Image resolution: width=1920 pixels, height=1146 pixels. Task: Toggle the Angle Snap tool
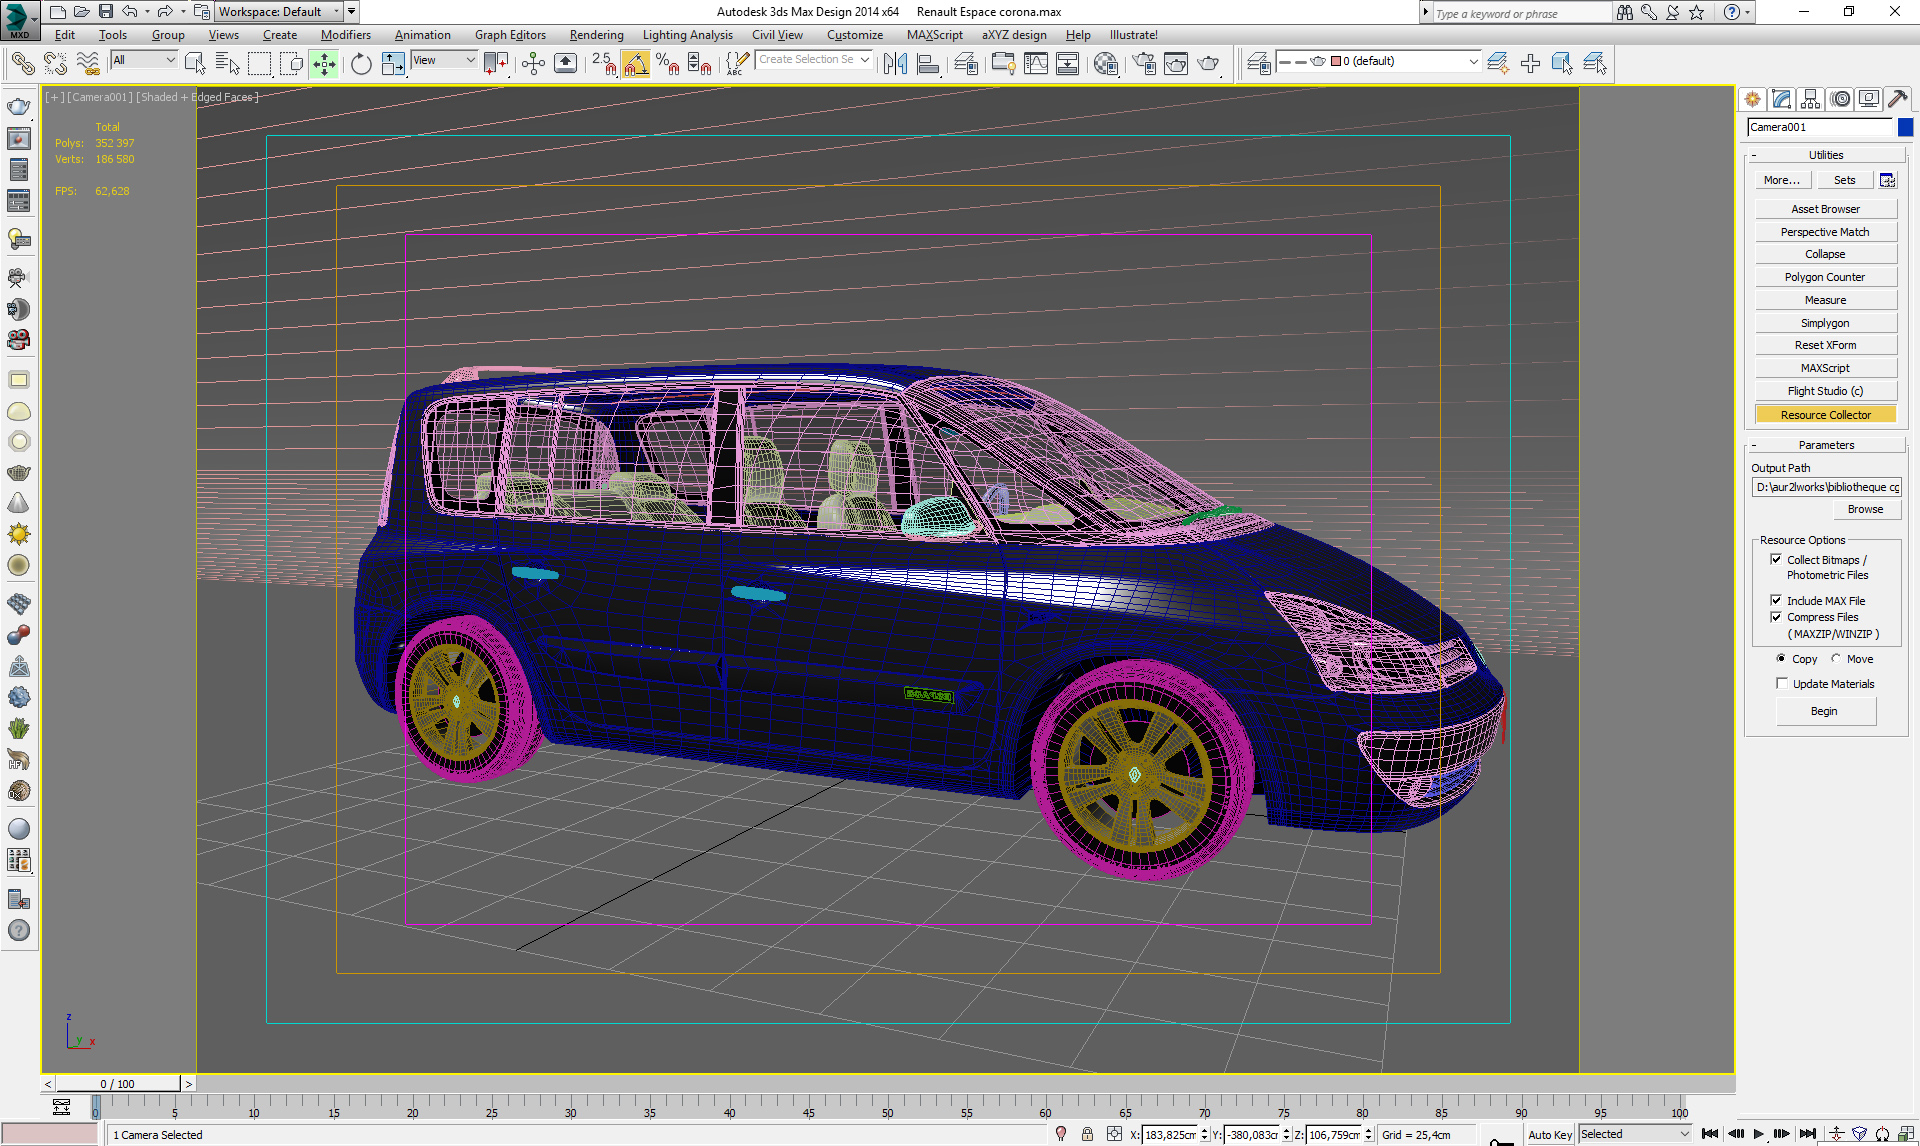pyautogui.click(x=635, y=64)
